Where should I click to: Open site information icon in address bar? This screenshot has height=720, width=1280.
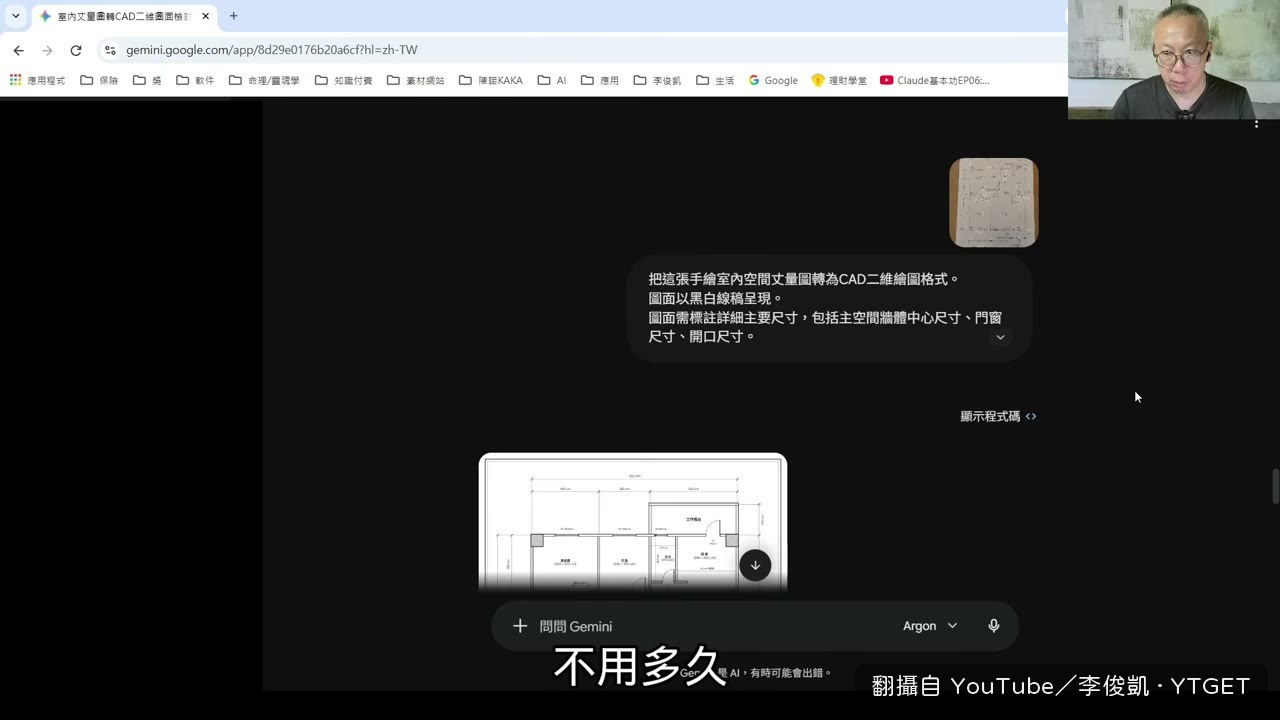(x=110, y=50)
